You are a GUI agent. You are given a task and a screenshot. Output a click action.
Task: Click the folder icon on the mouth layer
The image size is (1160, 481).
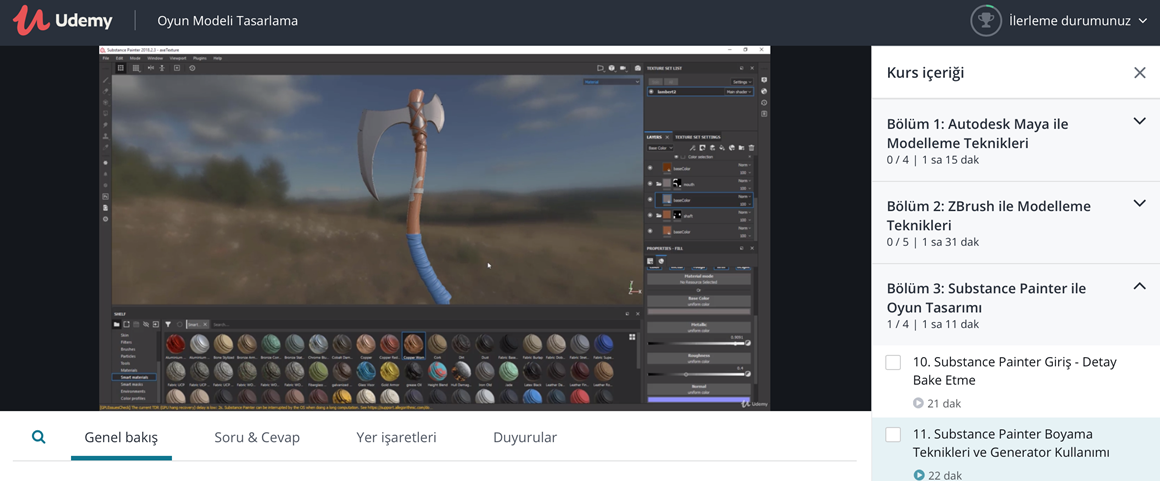click(658, 184)
